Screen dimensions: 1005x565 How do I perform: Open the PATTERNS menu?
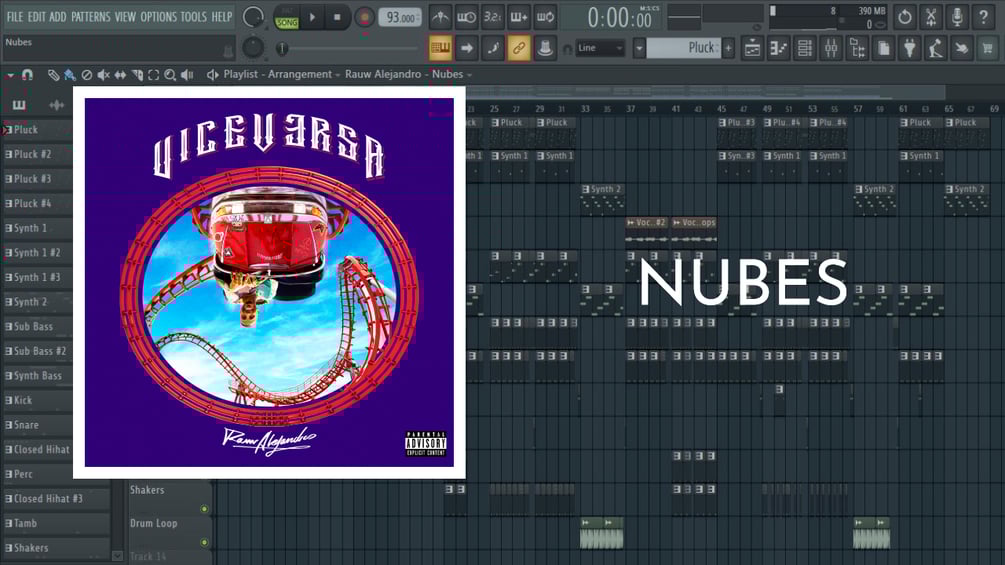point(90,17)
